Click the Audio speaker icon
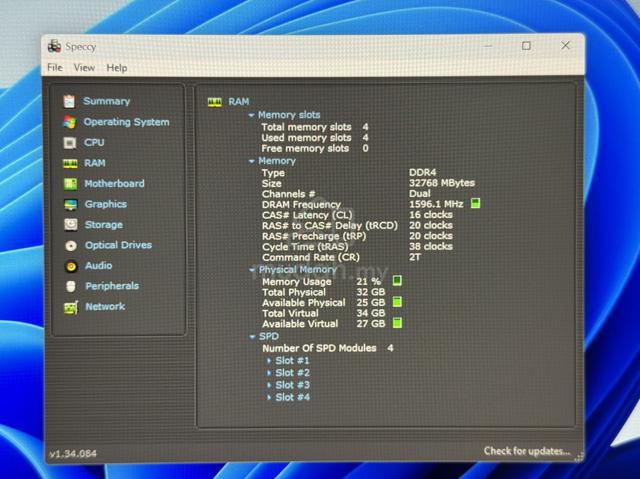 pos(71,266)
